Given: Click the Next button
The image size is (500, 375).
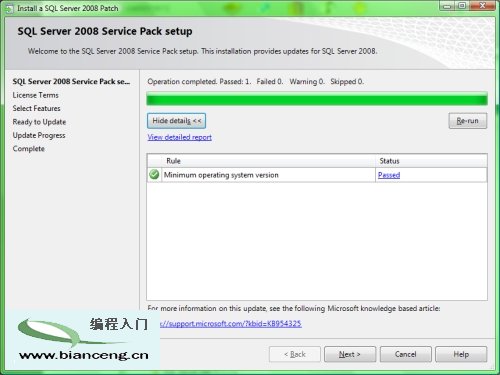Looking at the screenshot, I should coord(350,354).
